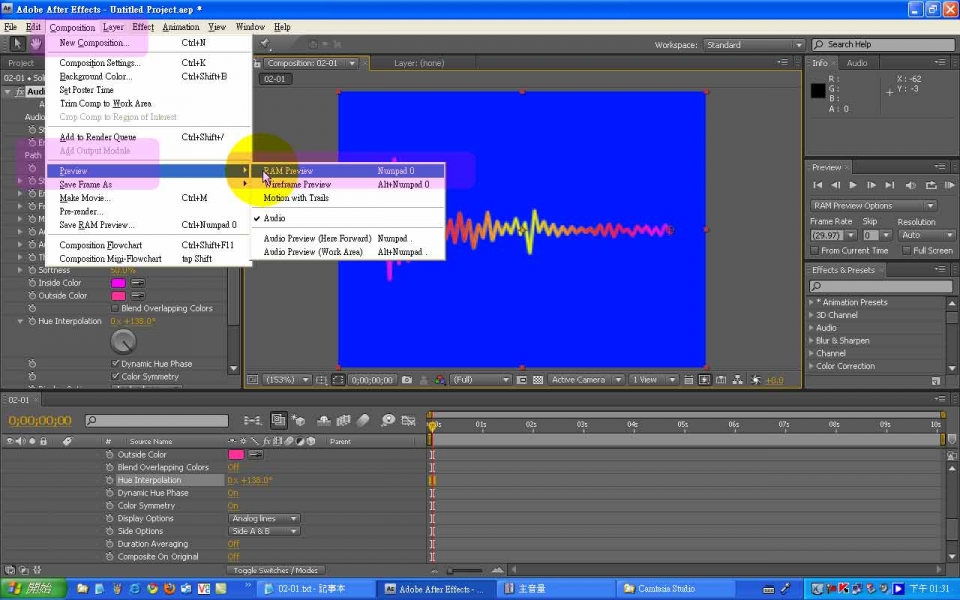Uncheck the Dynamic Hue Phase checkbox
The height and width of the screenshot is (600, 960).
115,364
